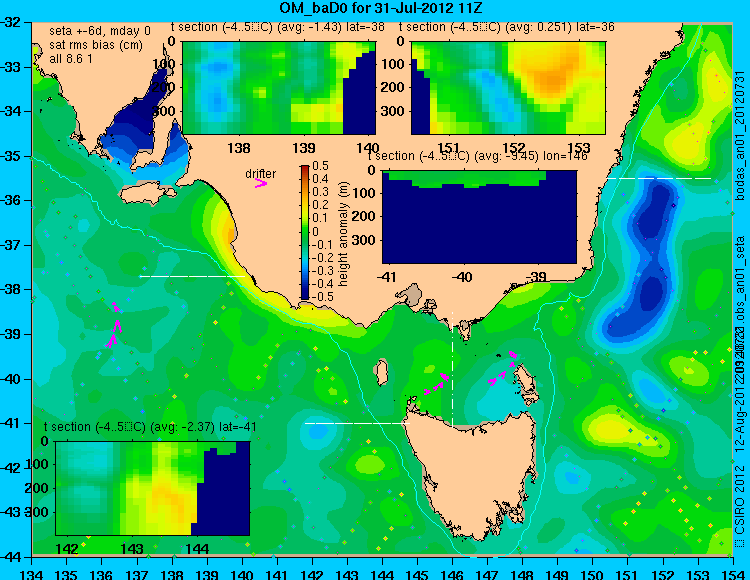
Task: Click the white dashed section line at latitude -35.5
Action: [x=659, y=178]
